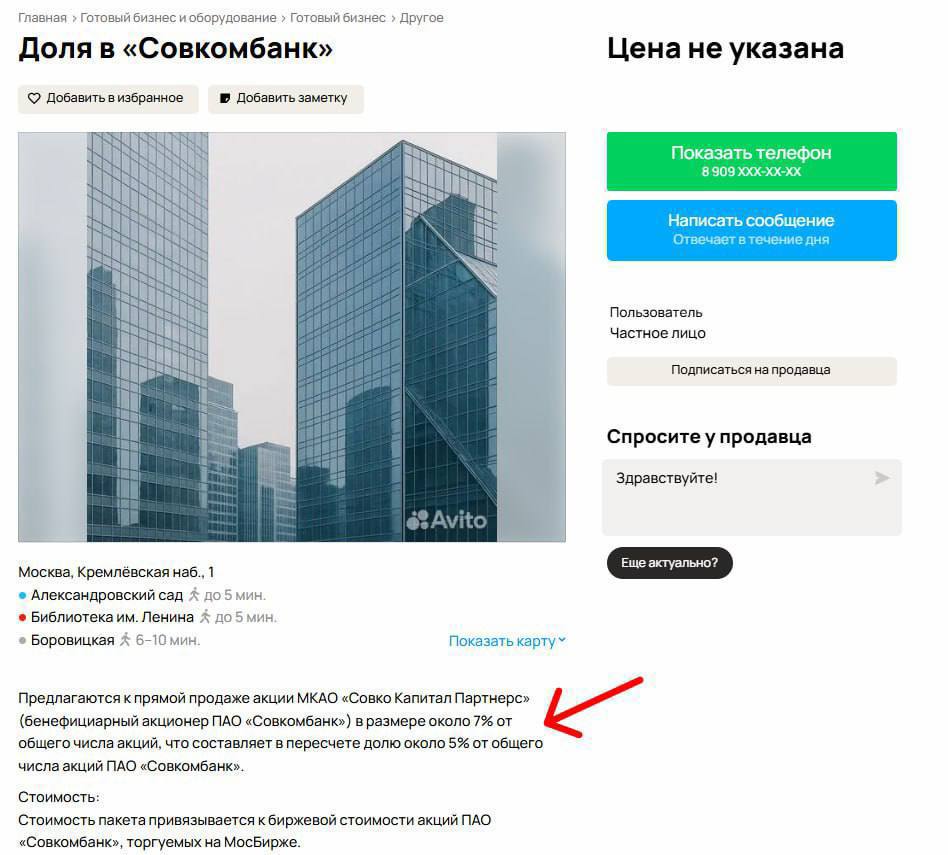This screenshot has height=855, width=948.
Task: Open the Готовый бизнес breadcrumb
Action: (x=337, y=18)
